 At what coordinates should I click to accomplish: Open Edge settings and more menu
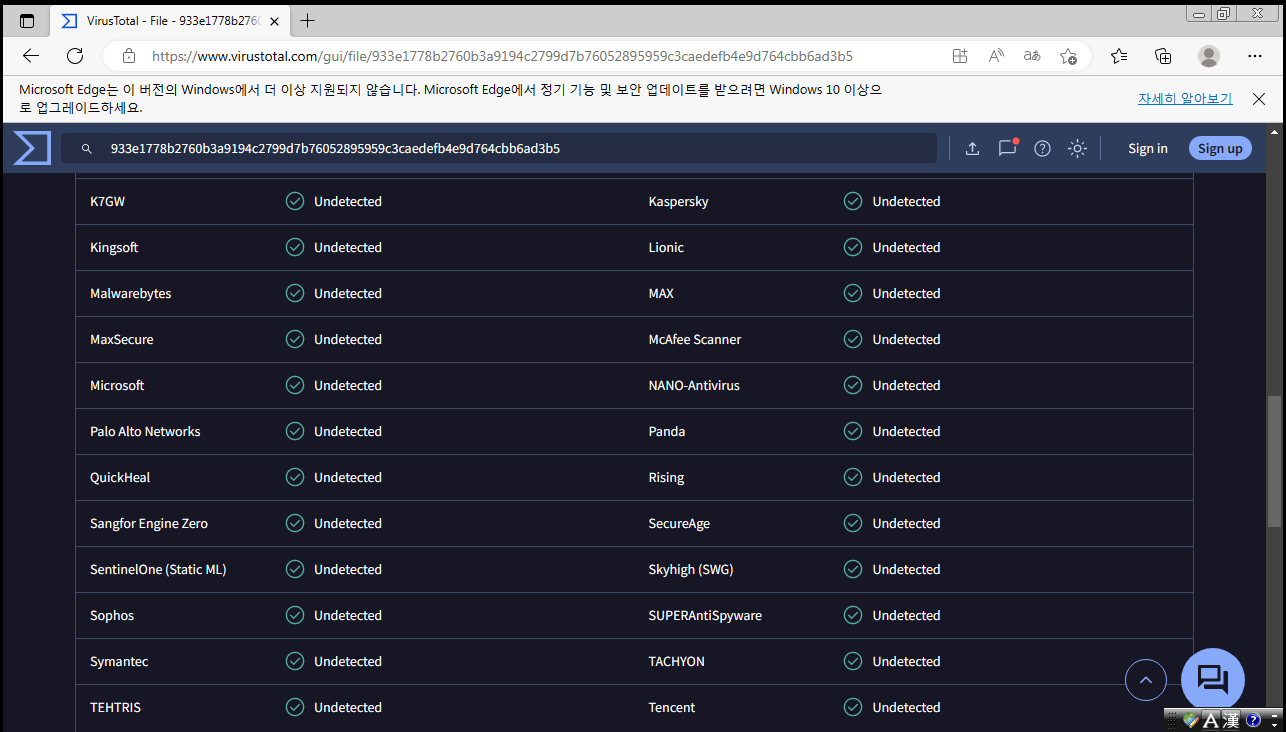(x=1255, y=56)
